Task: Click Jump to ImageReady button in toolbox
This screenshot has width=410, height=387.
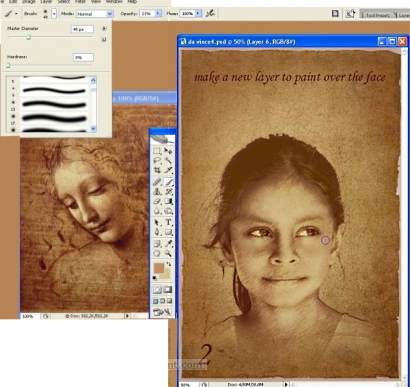Action: coord(163,312)
